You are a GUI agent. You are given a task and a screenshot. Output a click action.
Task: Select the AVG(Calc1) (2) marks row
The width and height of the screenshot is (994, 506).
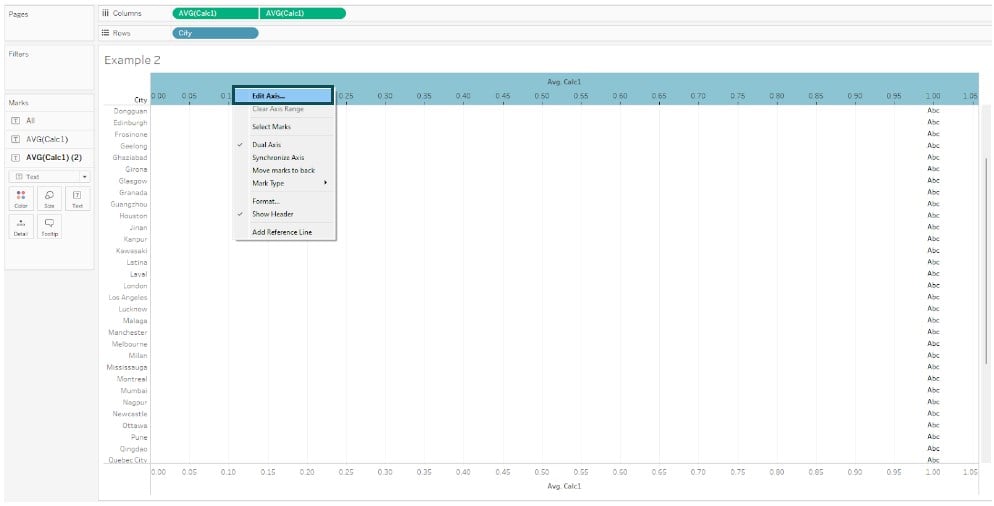click(x=49, y=157)
